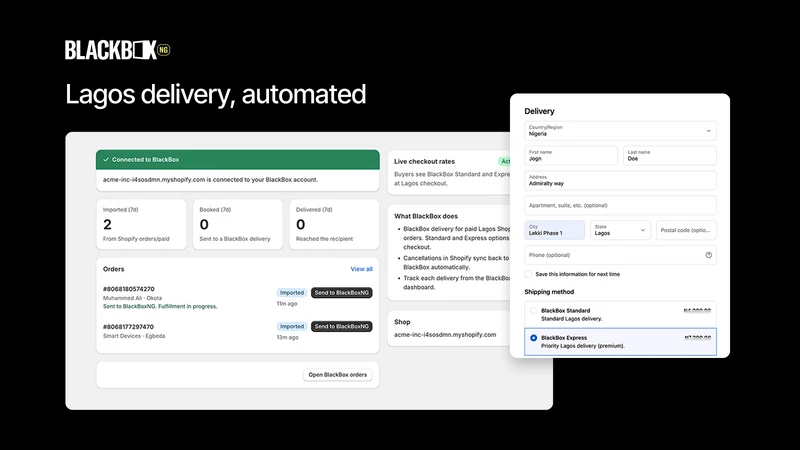
Task: Click the phone field help icon
Action: click(709, 255)
